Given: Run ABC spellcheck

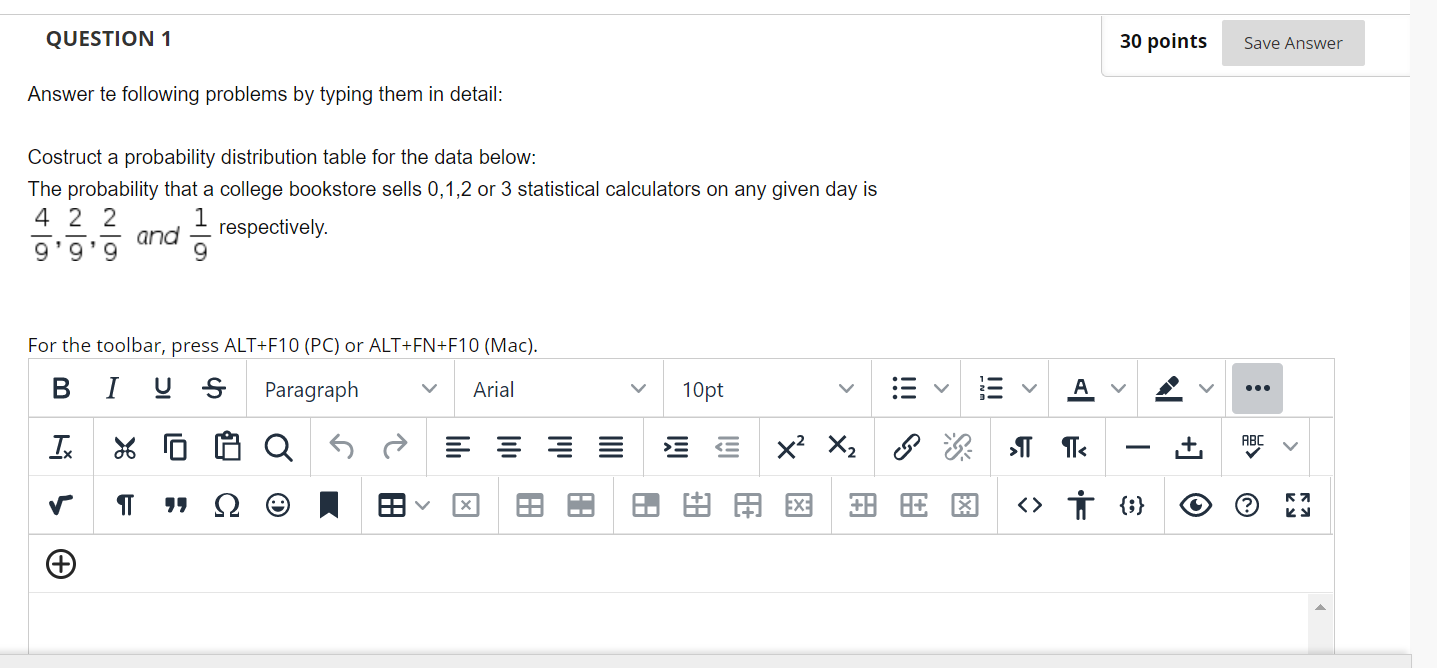Looking at the screenshot, I should pyautogui.click(x=1253, y=447).
